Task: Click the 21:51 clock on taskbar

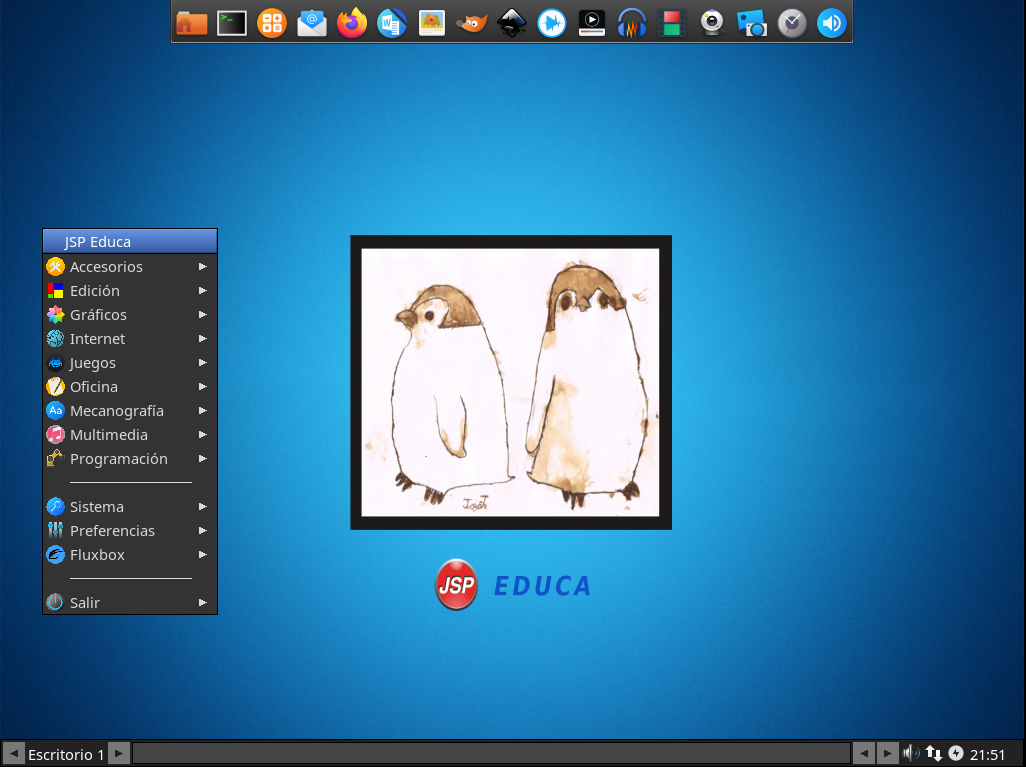Action: pyautogui.click(x=987, y=755)
